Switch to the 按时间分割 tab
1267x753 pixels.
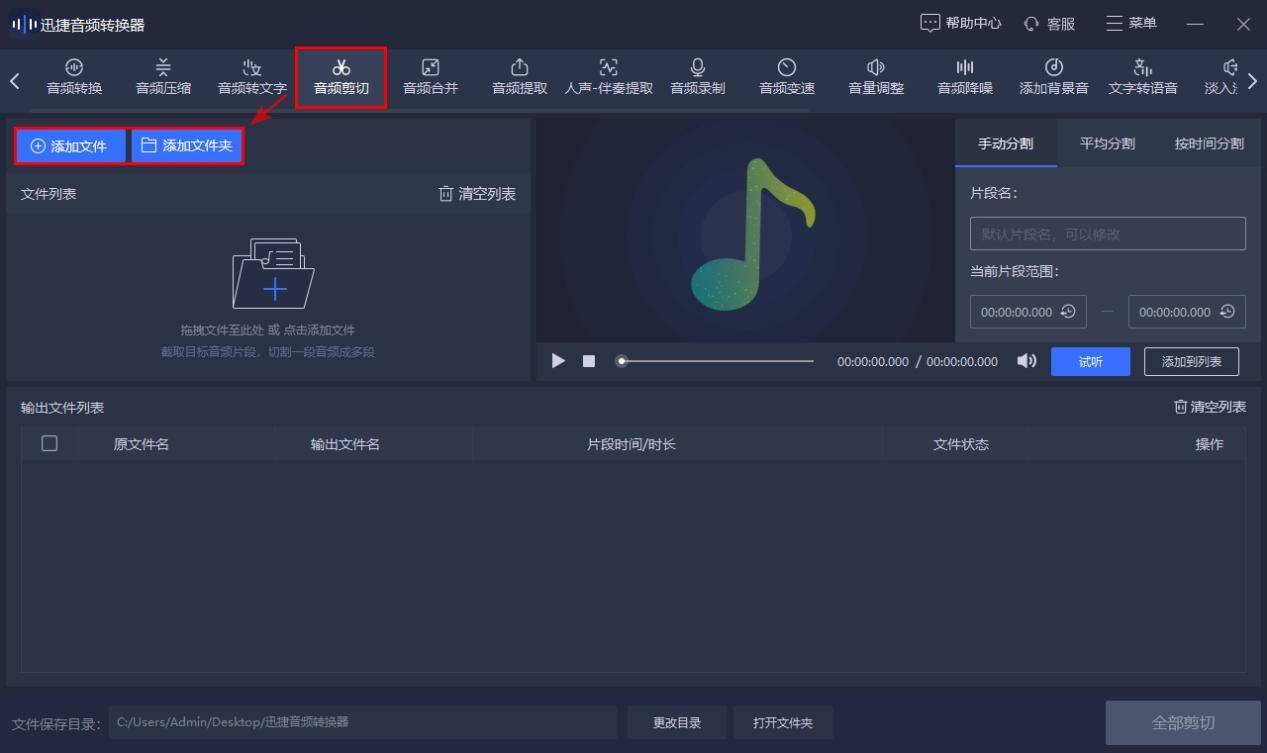coord(1208,144)
